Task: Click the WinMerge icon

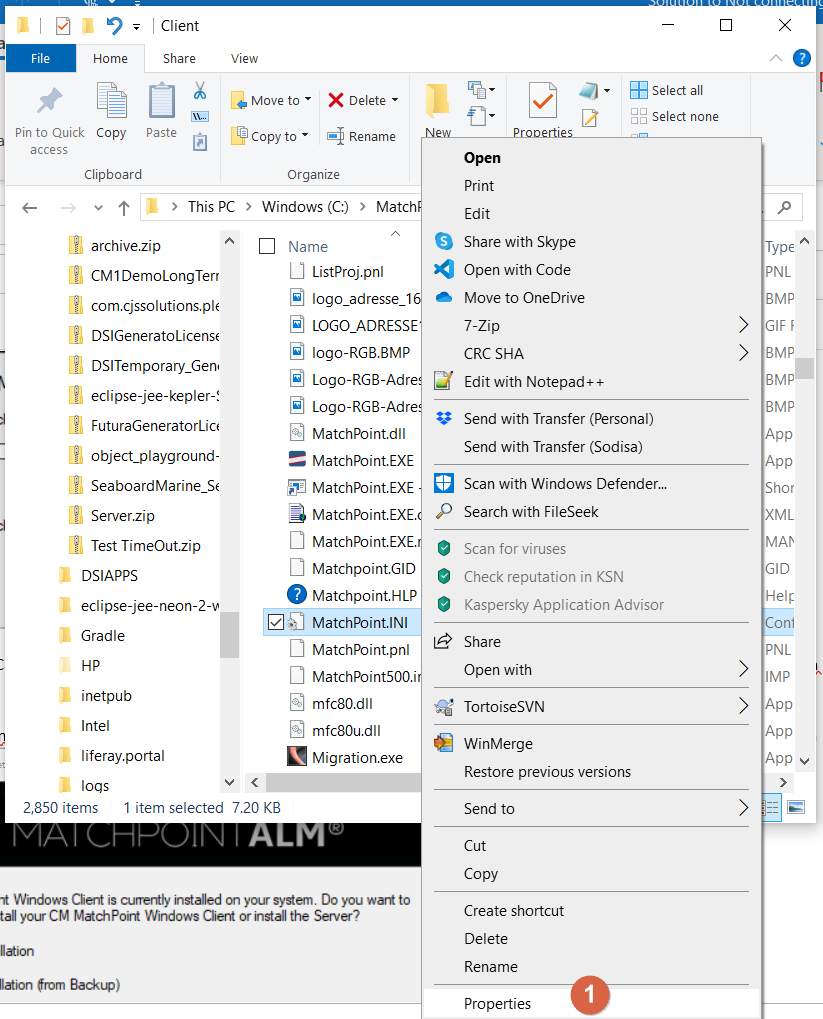Action: [x=444, y=743]
